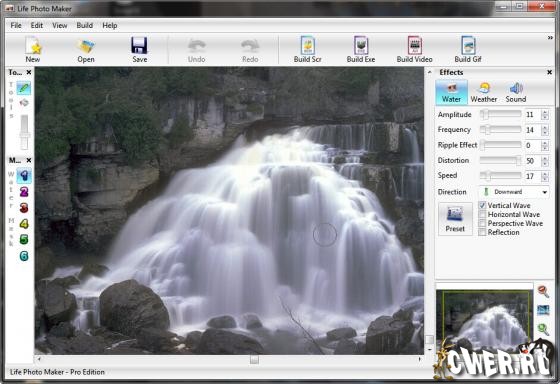Select water mask number 5
Image resolution: width=560 pixels, height=384 pixels.
(x=24, y=239)
